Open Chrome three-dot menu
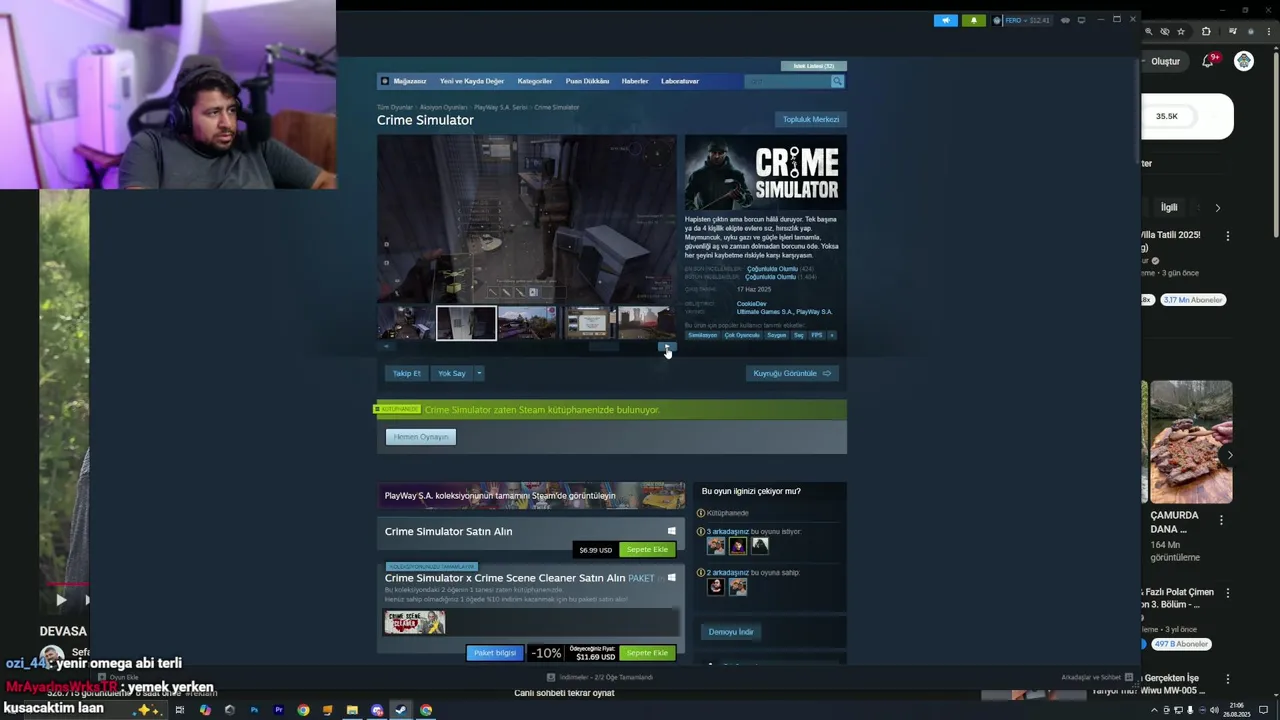 coord(1267,32)
